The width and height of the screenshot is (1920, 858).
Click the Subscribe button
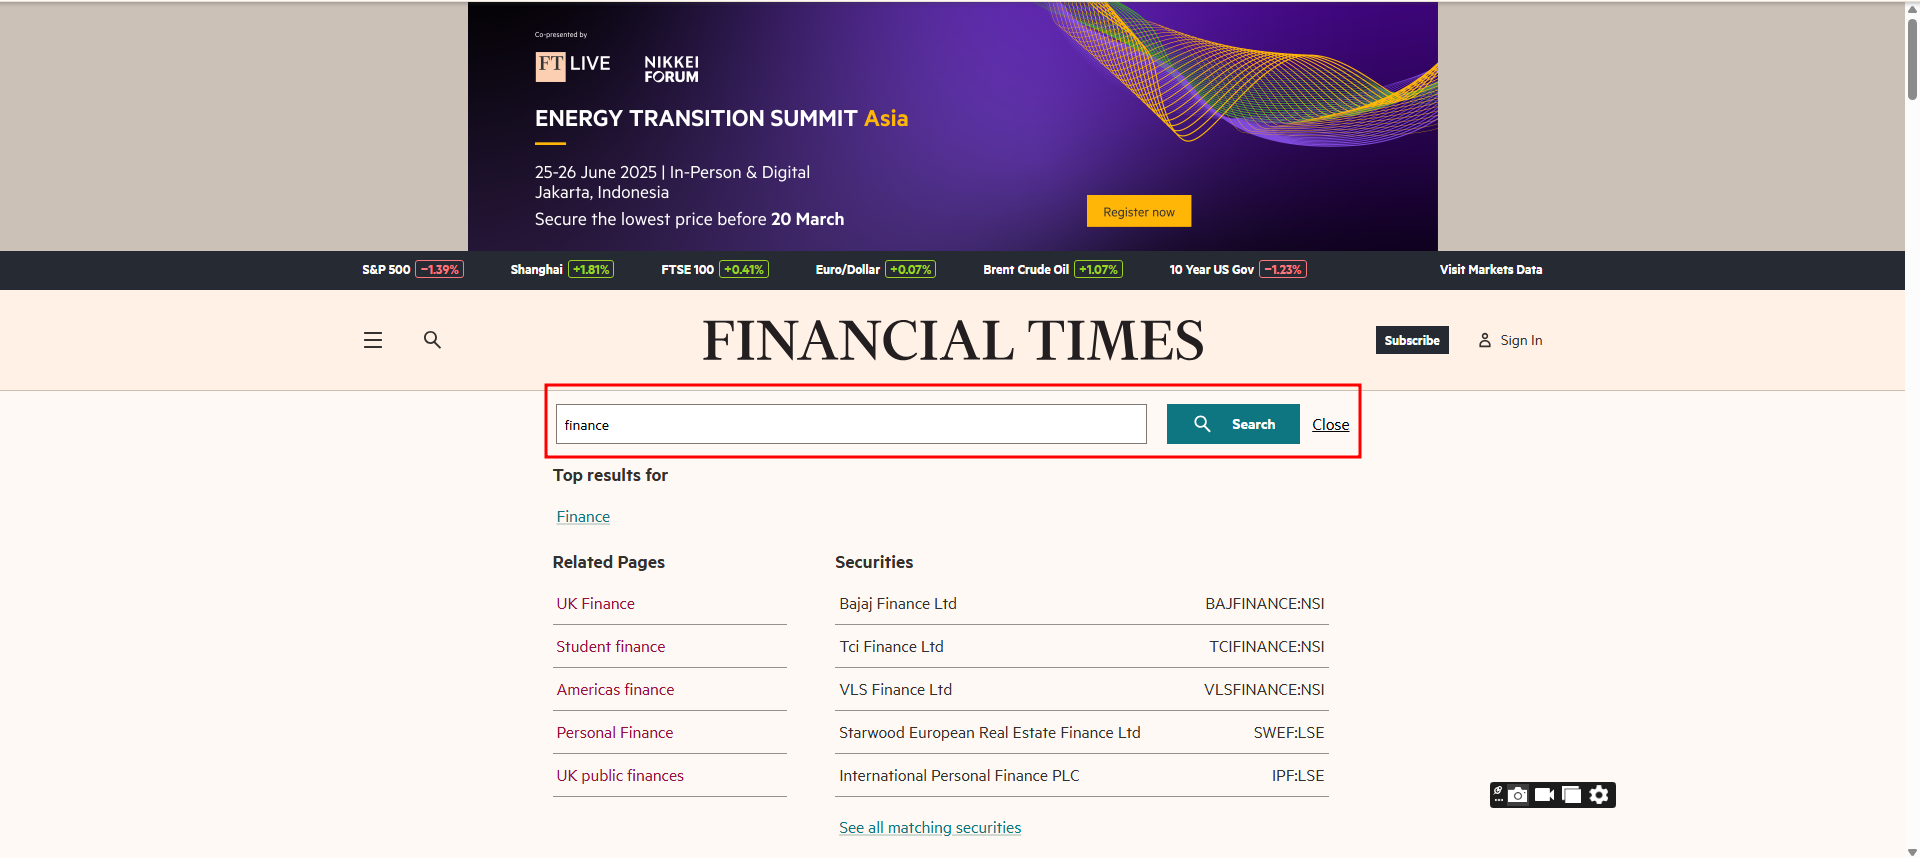[x=1411, y=341]
